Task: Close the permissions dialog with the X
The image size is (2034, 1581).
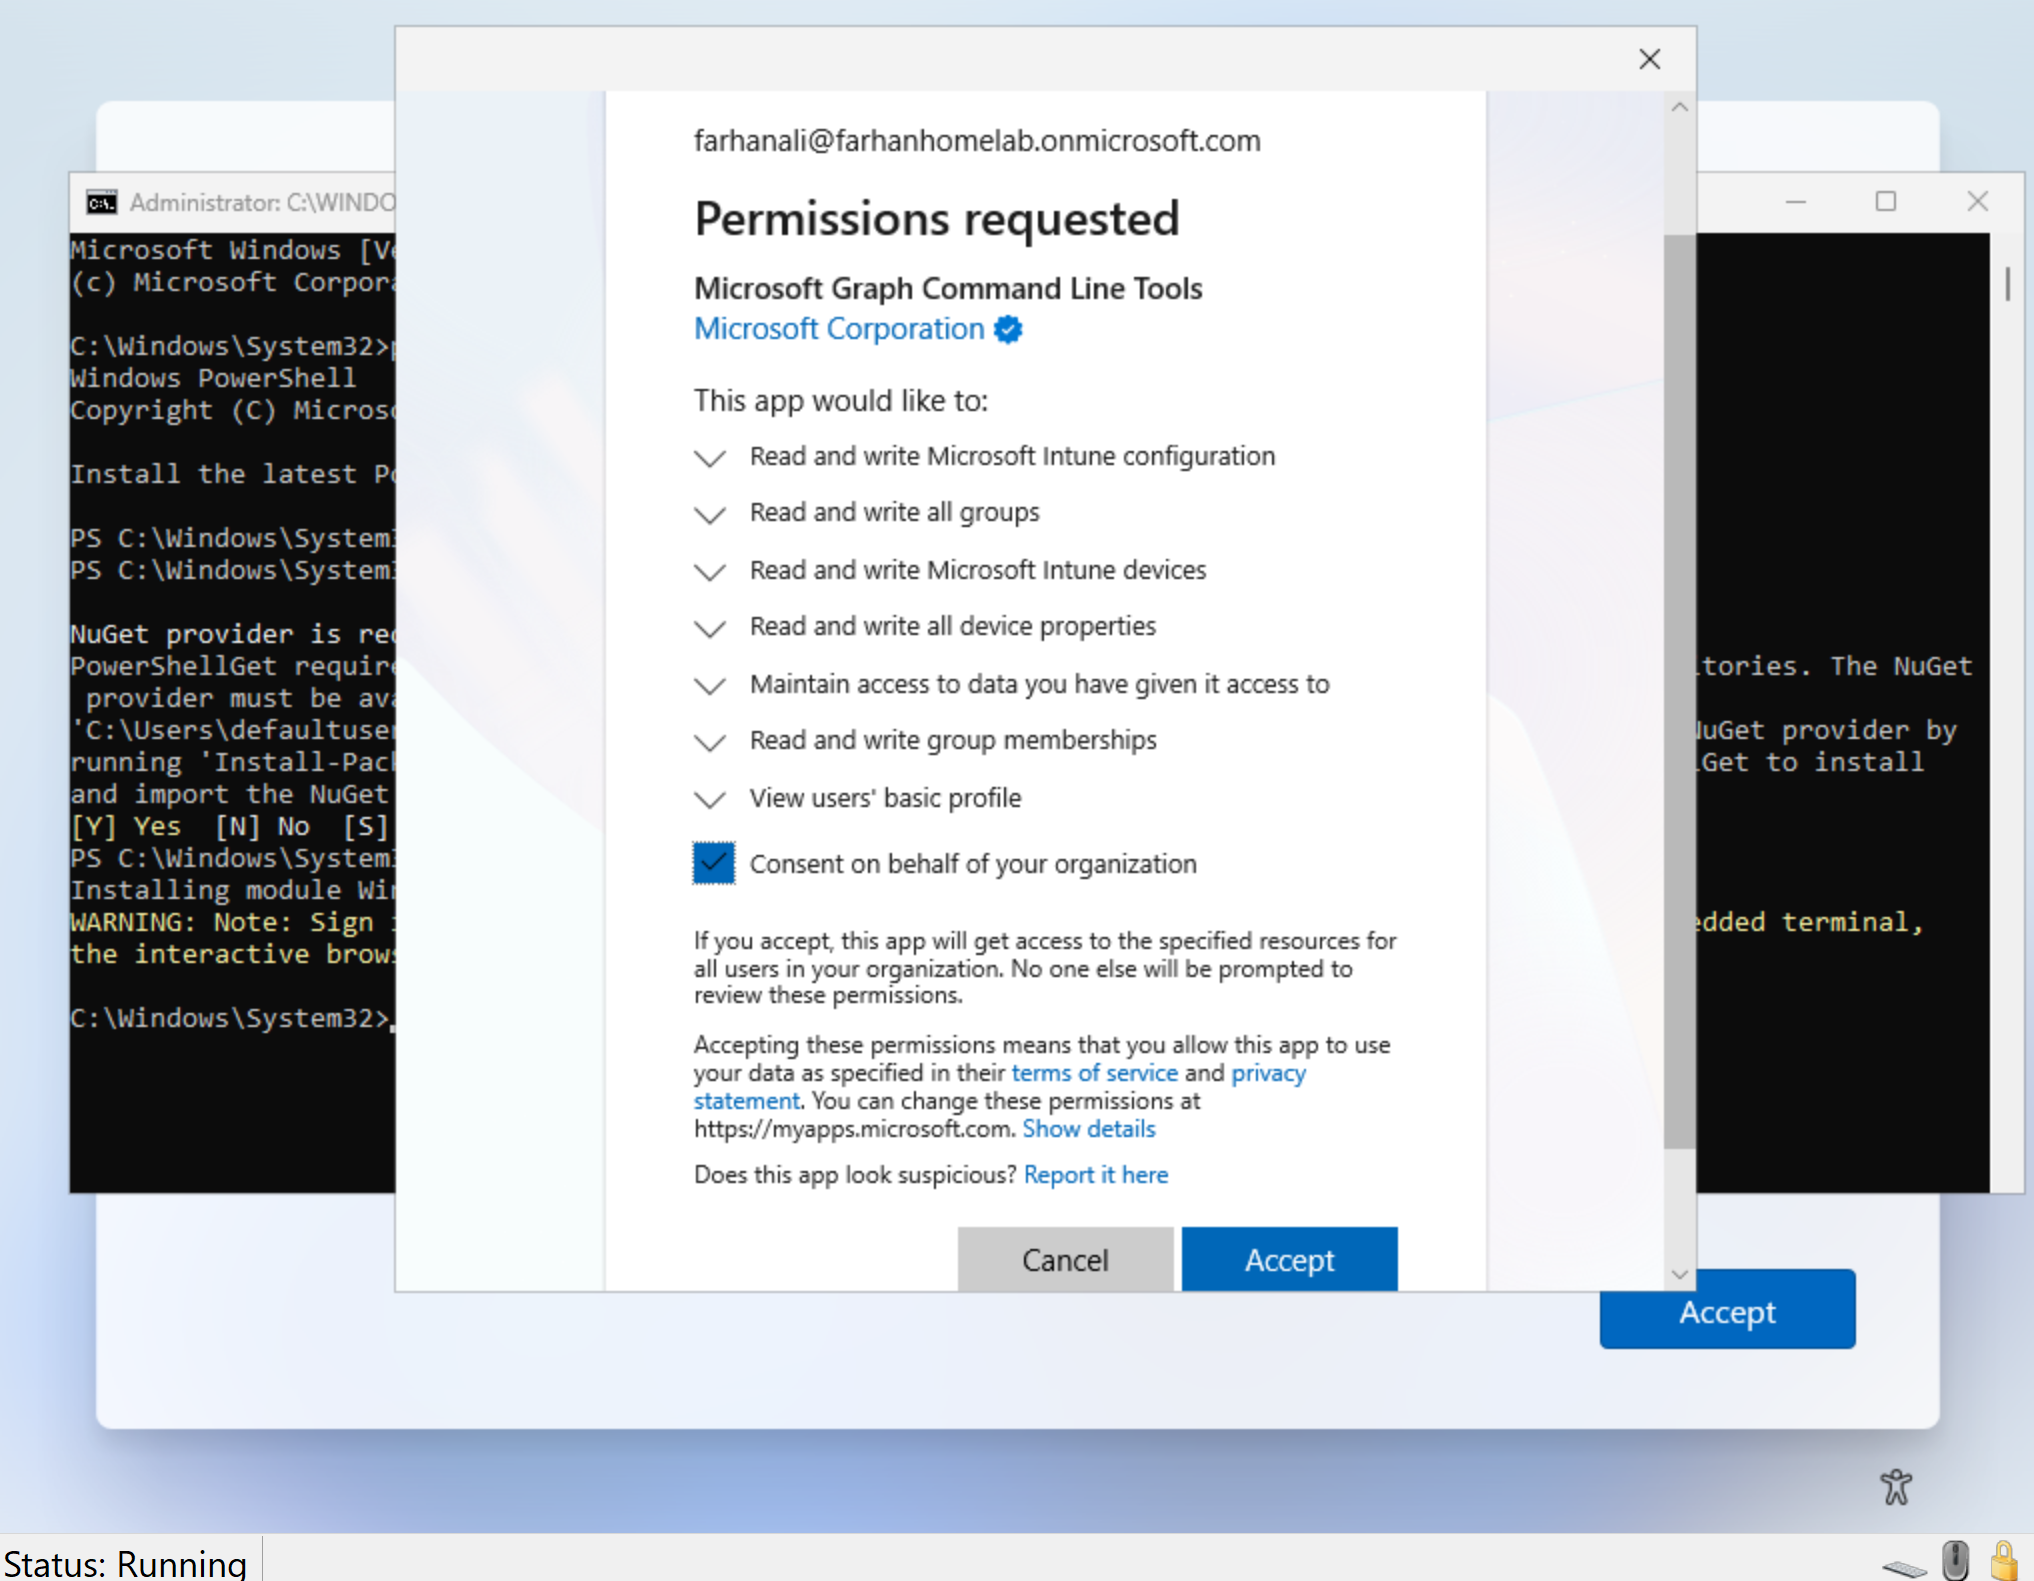Action: (x=1649, y=59)
